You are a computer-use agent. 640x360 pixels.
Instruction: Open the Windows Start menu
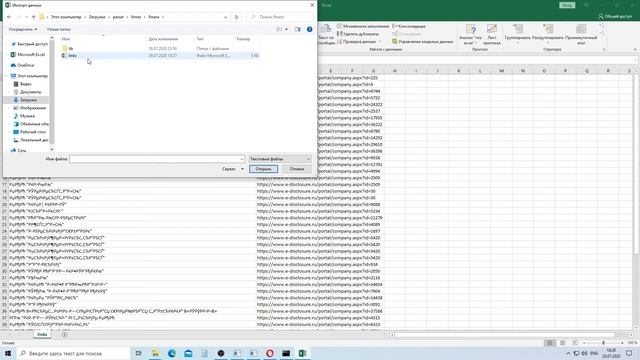[8, 353]
